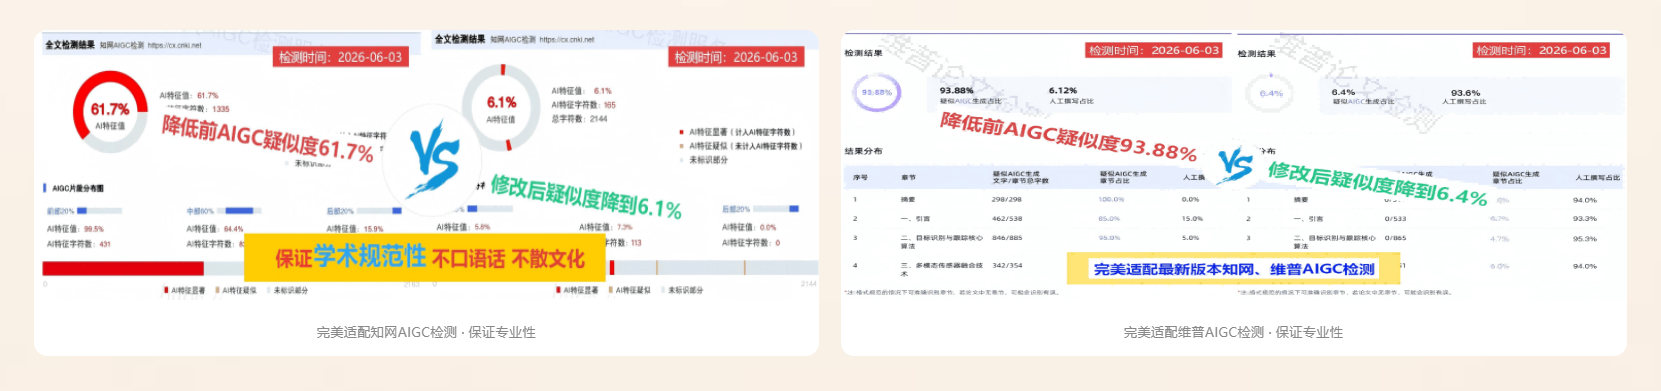This screenshot has width=1661, height=391.
Task: Click the 6.1% AI特征值 donut chart
Action: (x=501, y=108)
